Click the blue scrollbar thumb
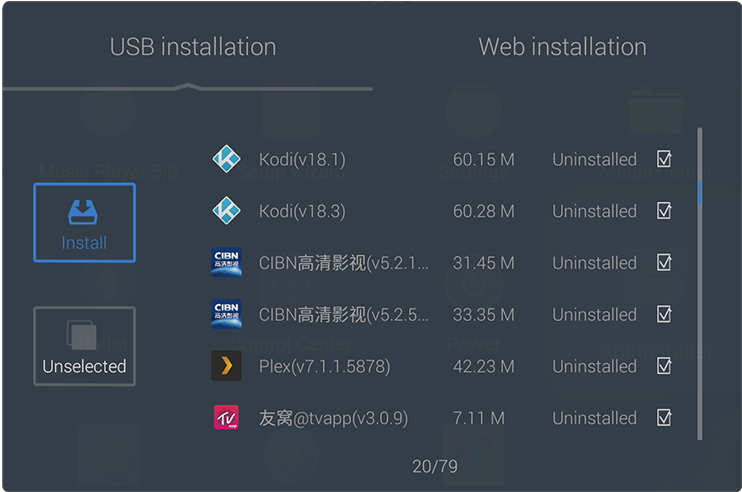The height and width of the screenshot is (492, 742). [699, 193]
